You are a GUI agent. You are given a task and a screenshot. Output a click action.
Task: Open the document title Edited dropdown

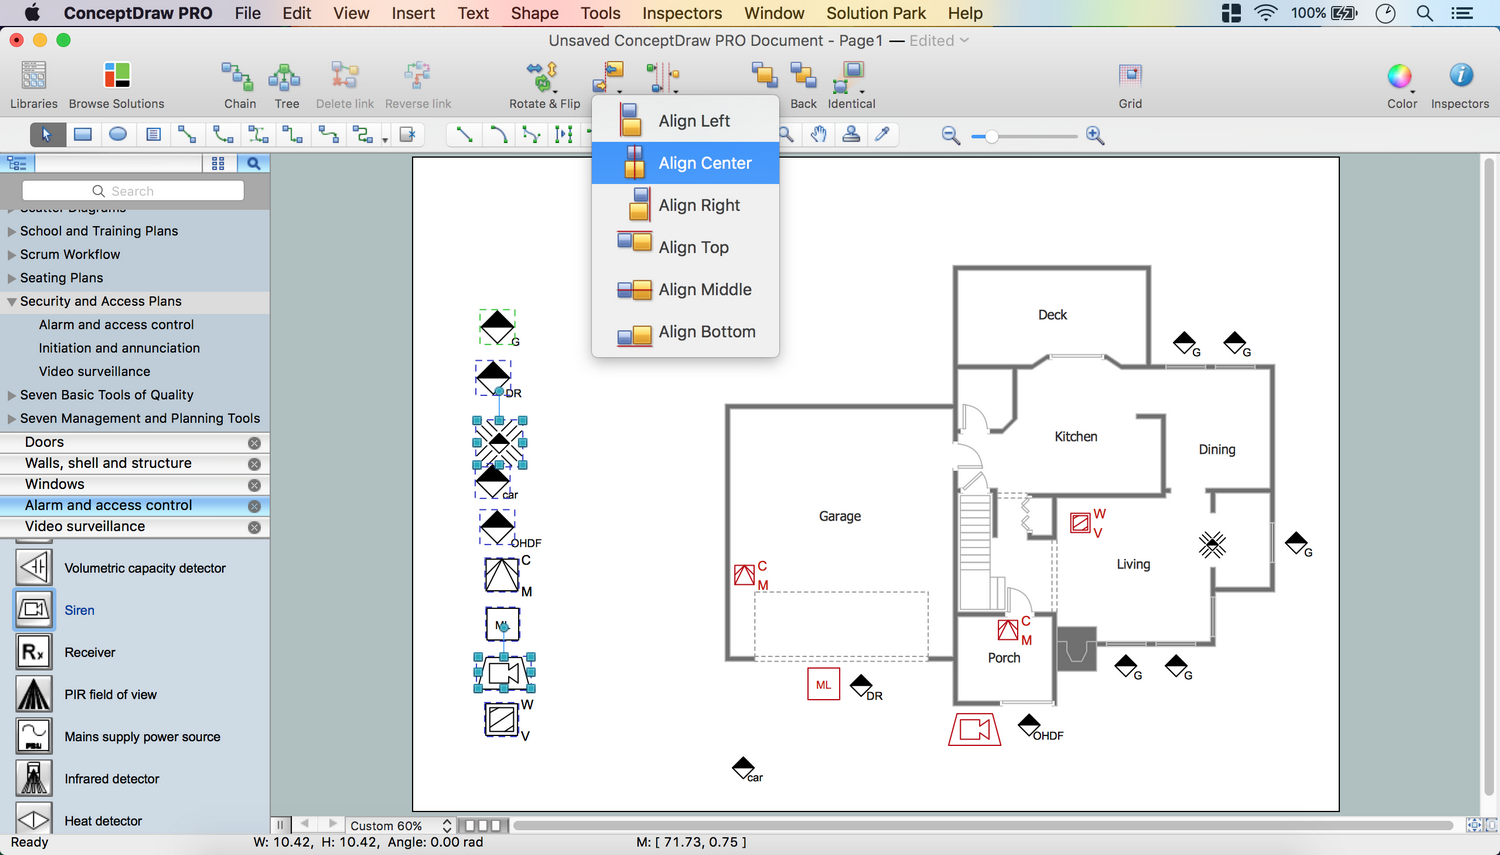pyautogui.click(x=939, y=41)
